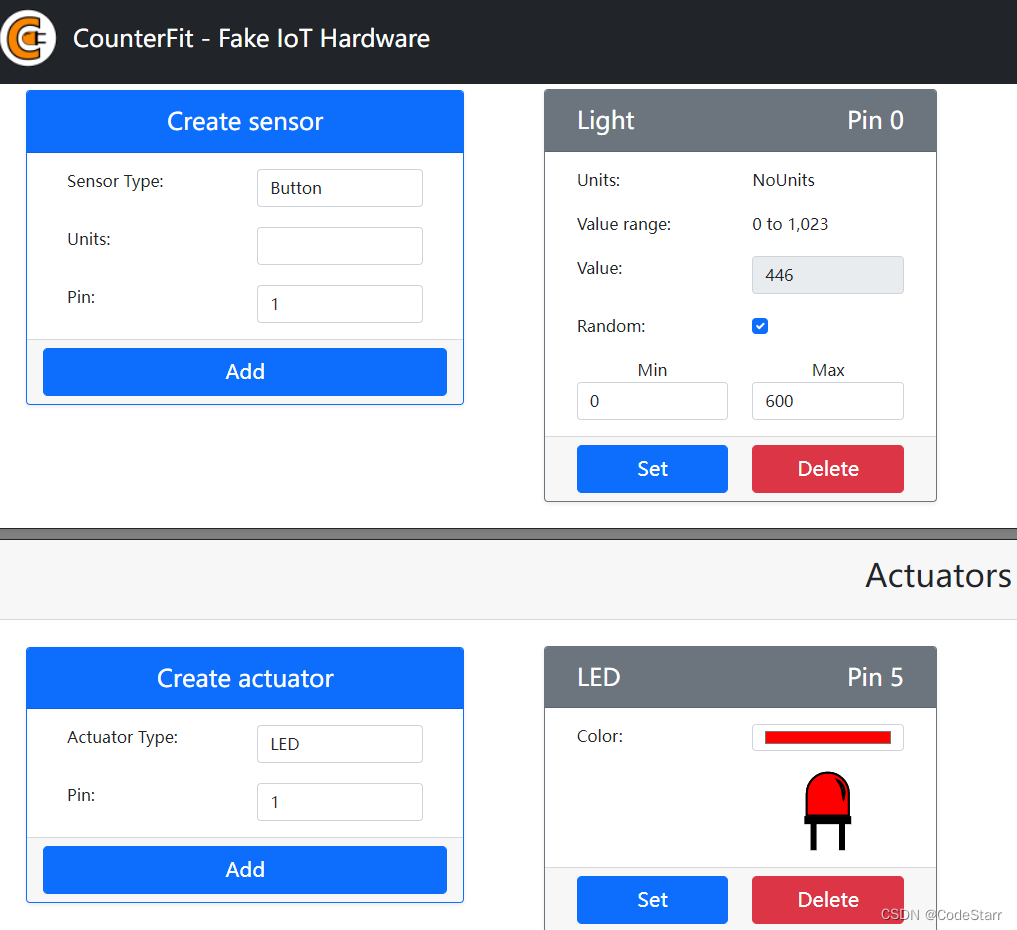Click the '0 to 1,023' value range text
This screenshot has width=1017, height=930.
[x=790, y=224]
